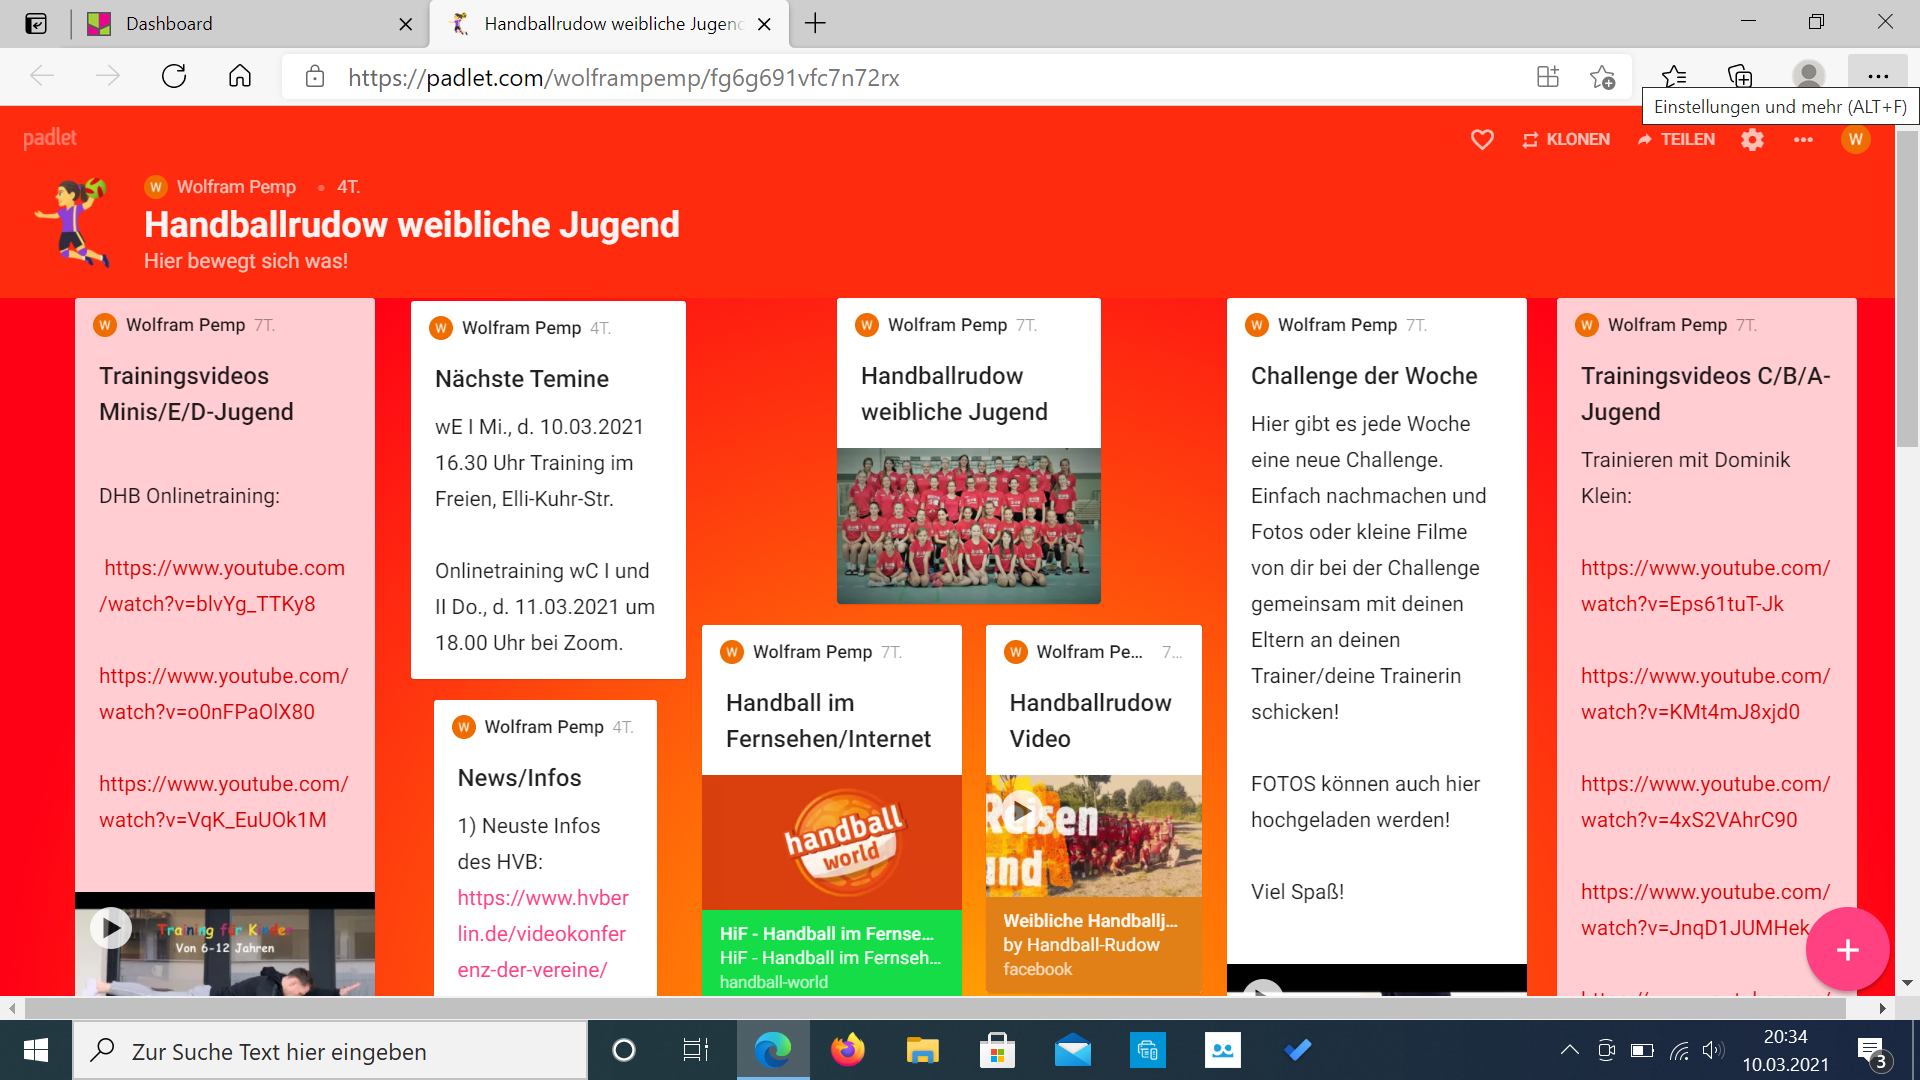Show hidden system tray icons

coord(1569,1050)
